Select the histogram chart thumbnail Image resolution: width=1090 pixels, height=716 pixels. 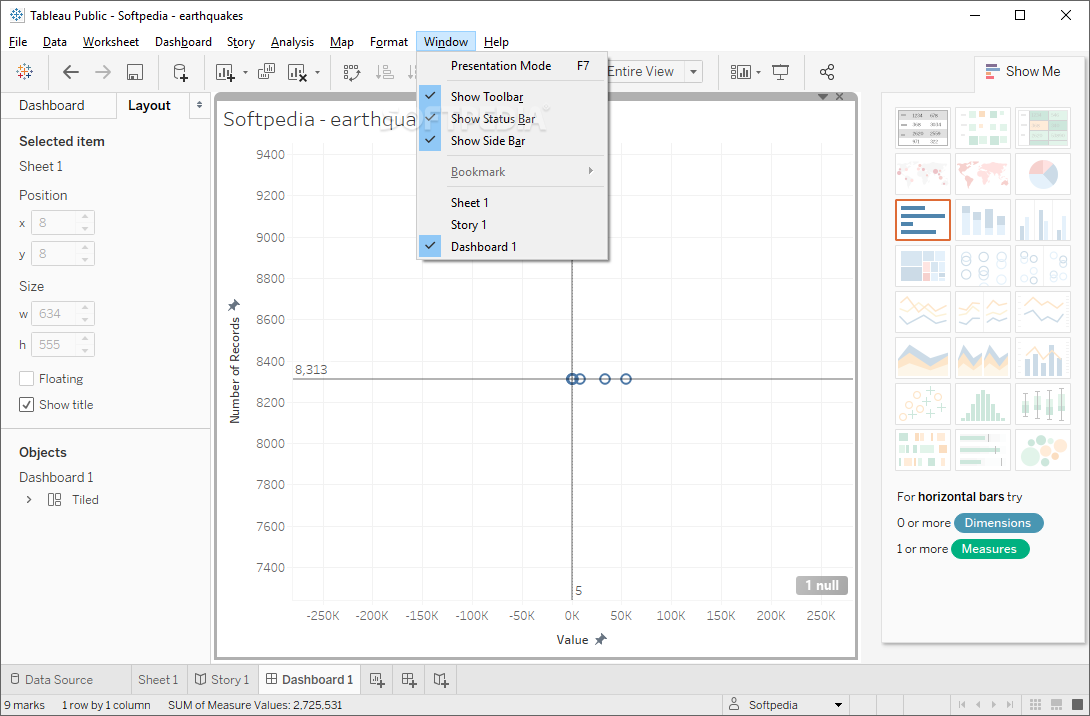[x=983, y=403]
